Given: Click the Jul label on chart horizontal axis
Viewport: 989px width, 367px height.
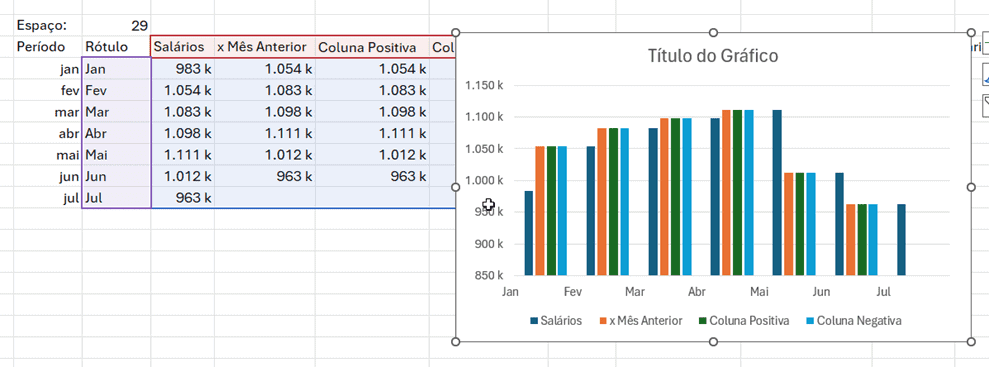Looking at the screenshot, I should coord(884,292).
